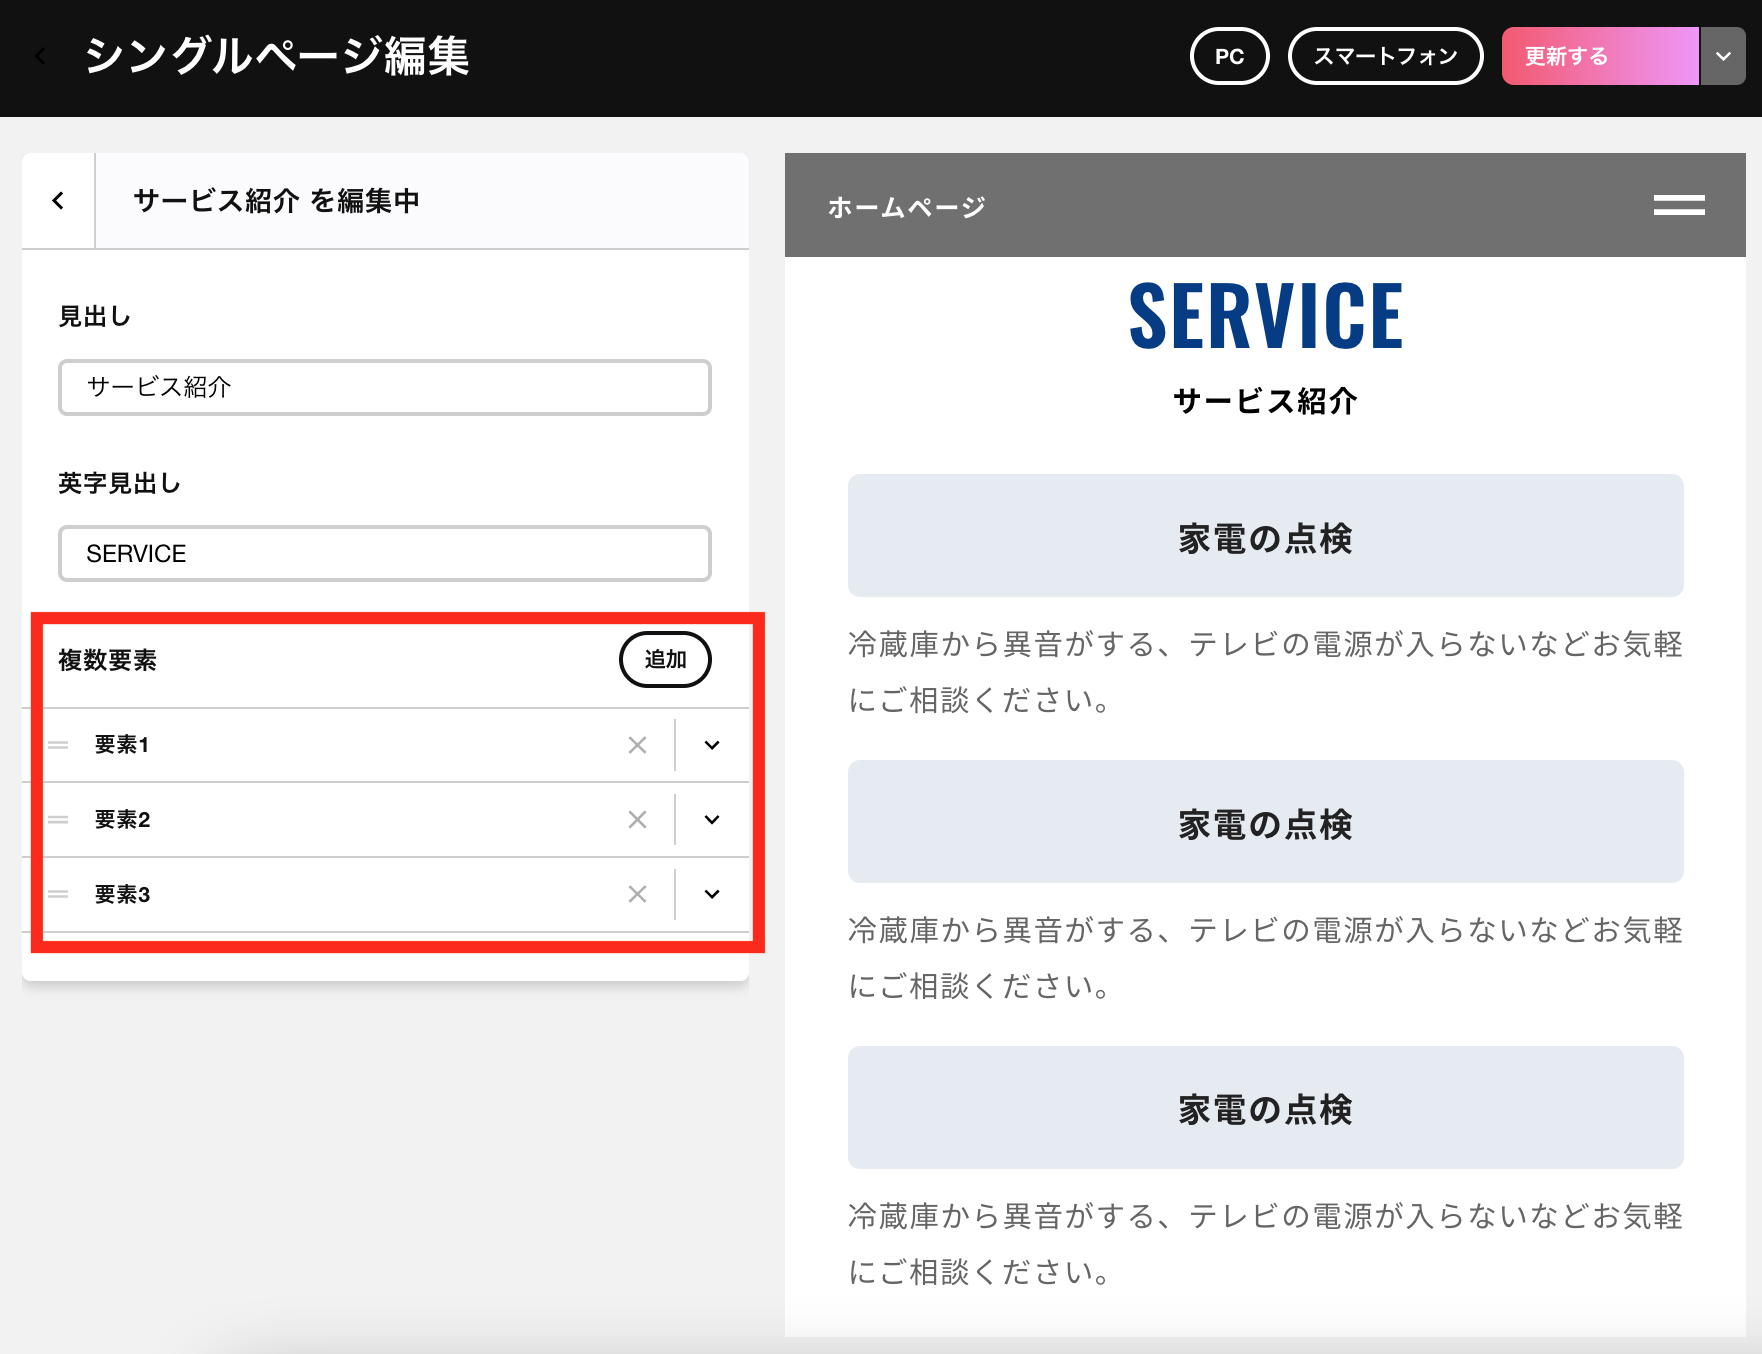Click the 見出し field label
This screenshot has height=1354, width=1762.
[95, 316]
